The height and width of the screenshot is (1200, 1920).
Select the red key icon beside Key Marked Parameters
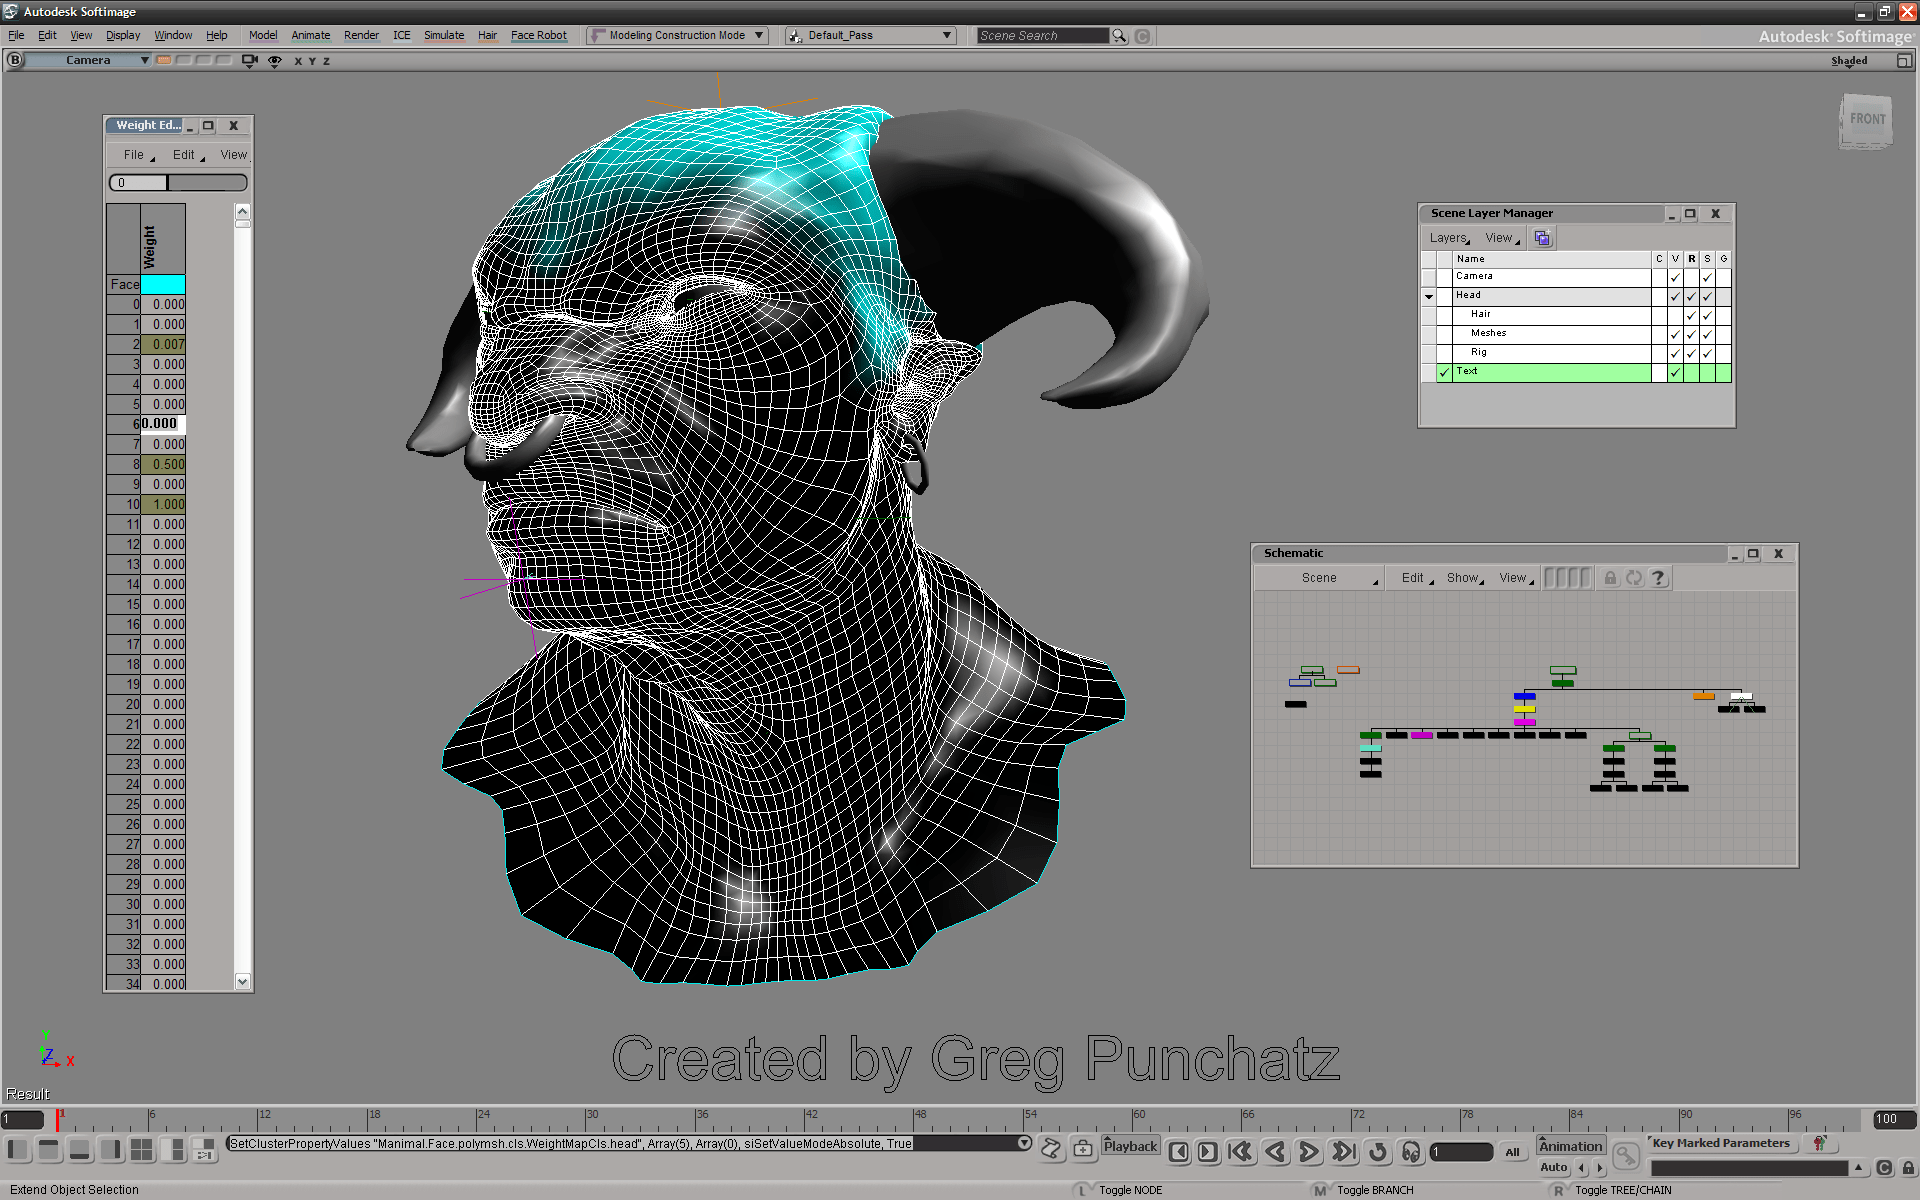(1818, 1144)
